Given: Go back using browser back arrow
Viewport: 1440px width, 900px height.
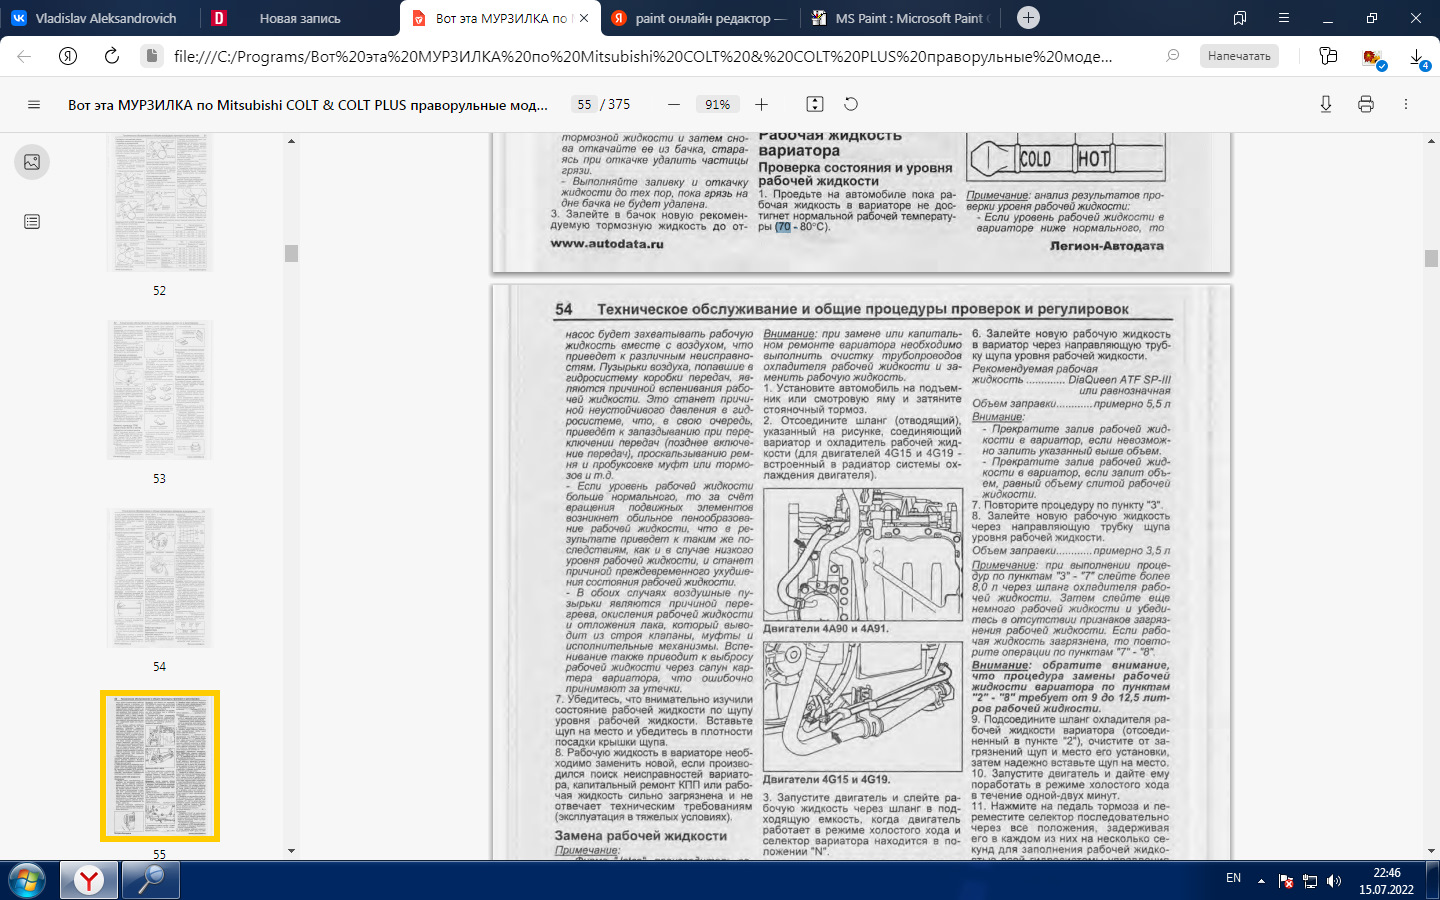Looking at the screenshot, I should coord(24,56).
